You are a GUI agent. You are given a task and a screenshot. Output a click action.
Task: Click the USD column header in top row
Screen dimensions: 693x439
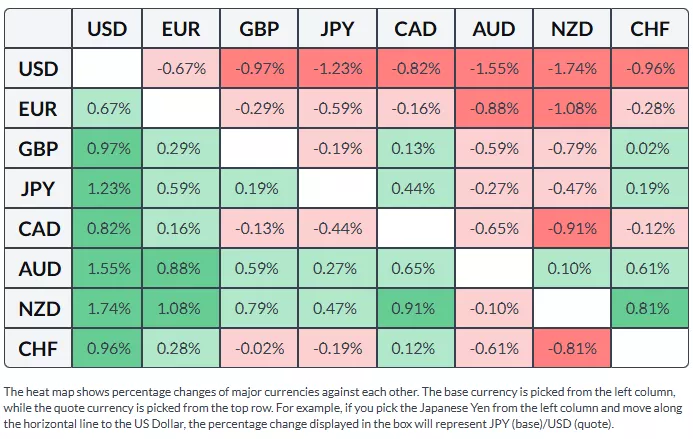pos(107,29)
